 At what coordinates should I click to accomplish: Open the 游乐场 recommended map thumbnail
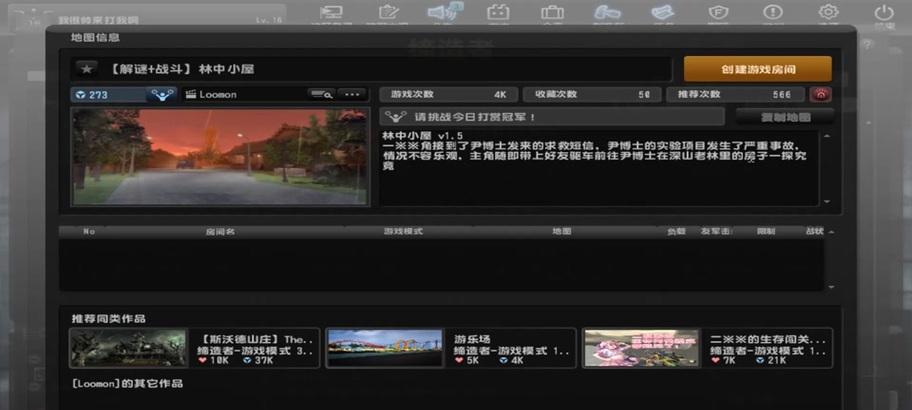coord(385,348)
